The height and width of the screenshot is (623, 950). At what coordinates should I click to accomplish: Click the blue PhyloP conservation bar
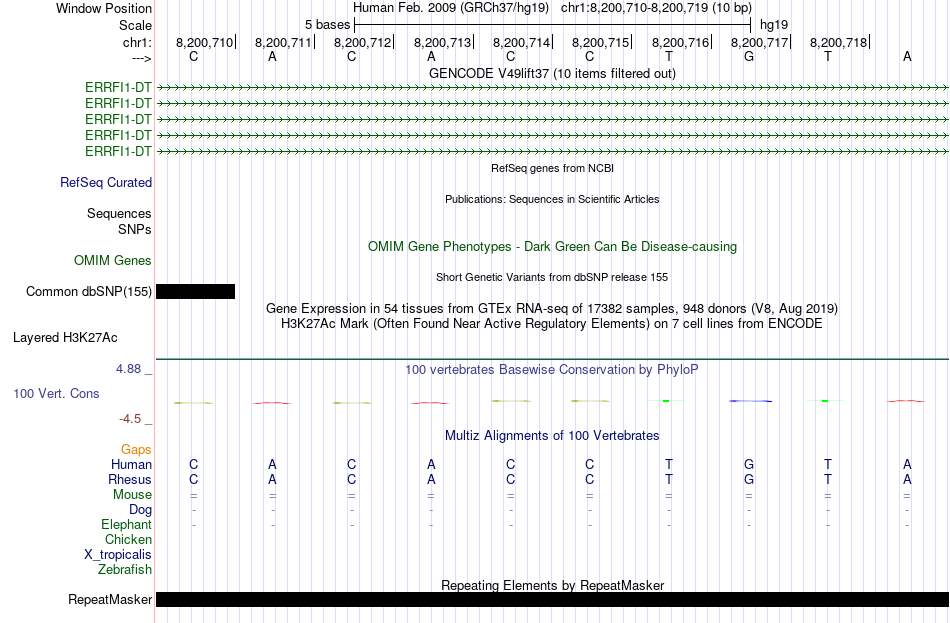click(x=751, y=401)
